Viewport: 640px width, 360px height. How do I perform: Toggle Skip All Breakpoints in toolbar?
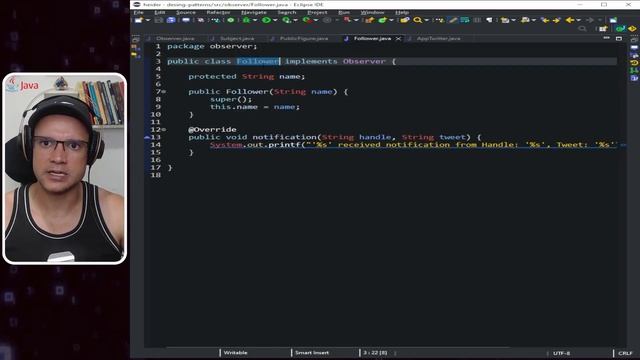(200, 20)
